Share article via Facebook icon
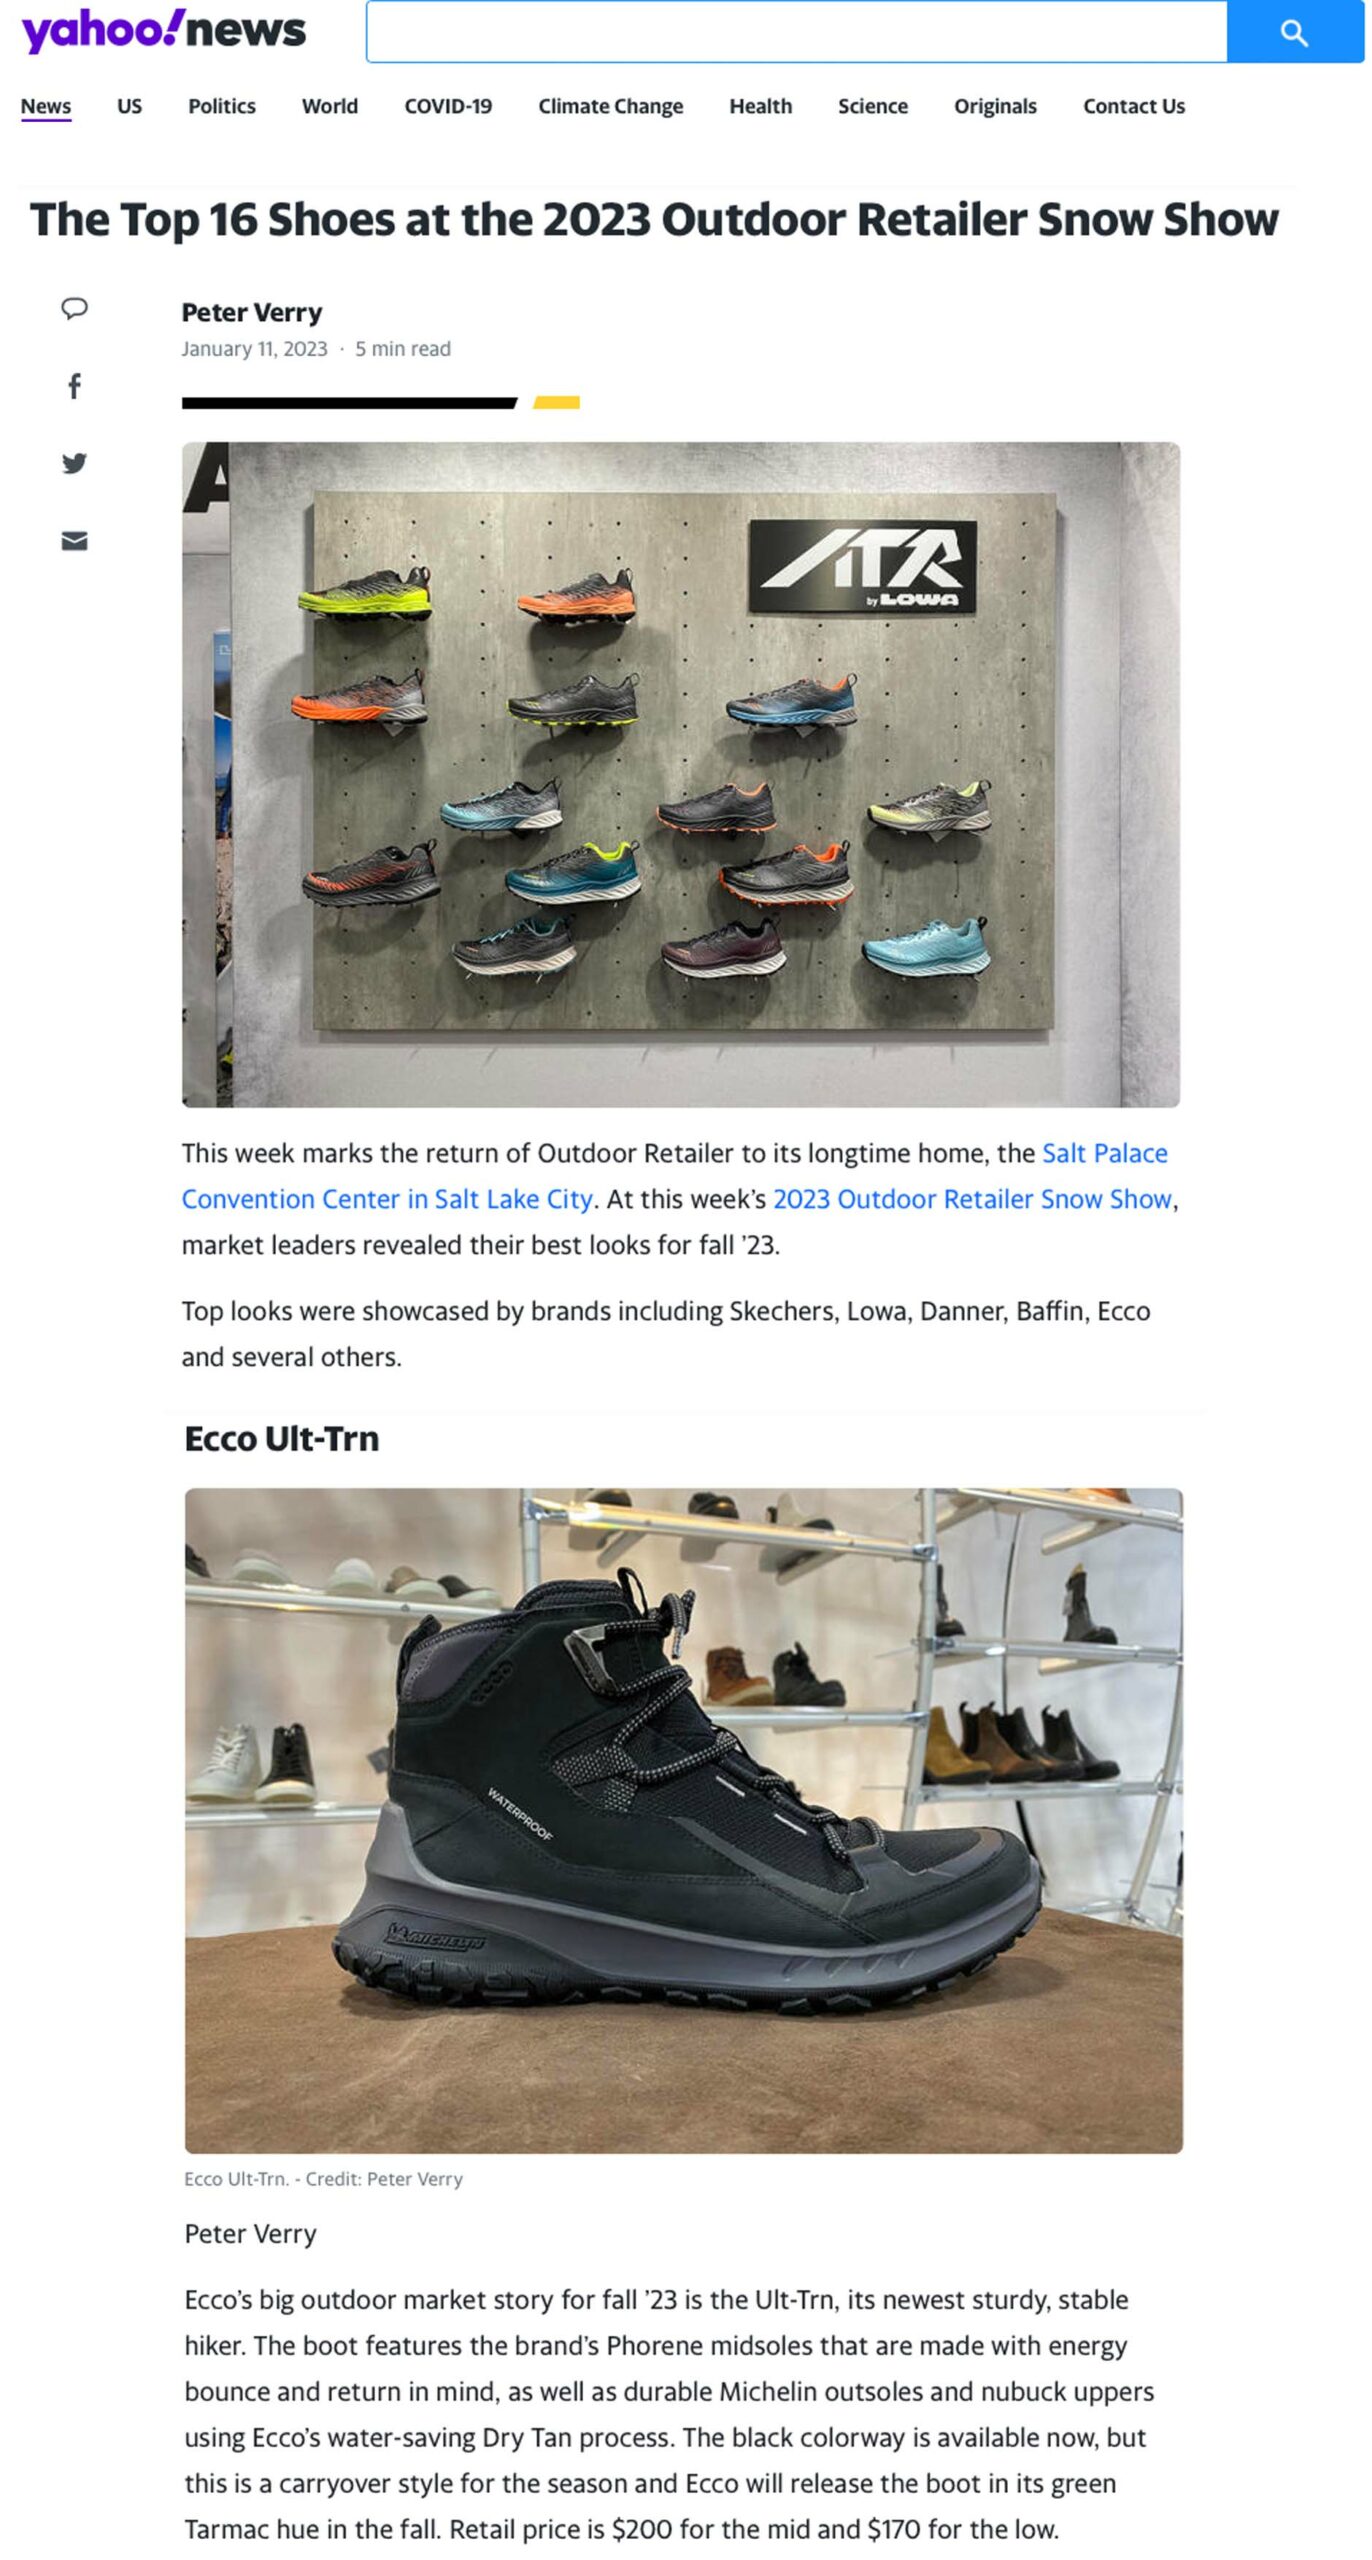 point(74,386)
